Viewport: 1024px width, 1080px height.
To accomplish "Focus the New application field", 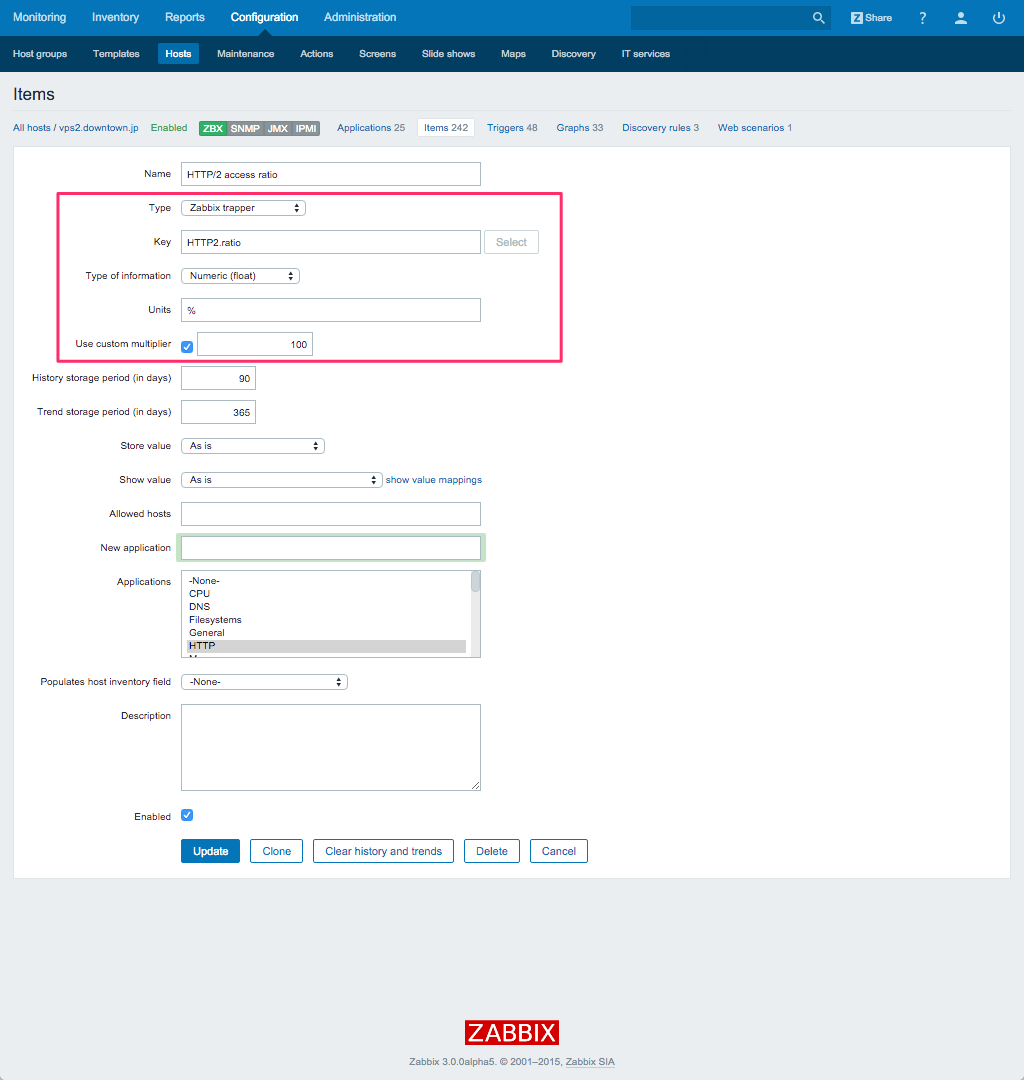I will coord(331,548).
